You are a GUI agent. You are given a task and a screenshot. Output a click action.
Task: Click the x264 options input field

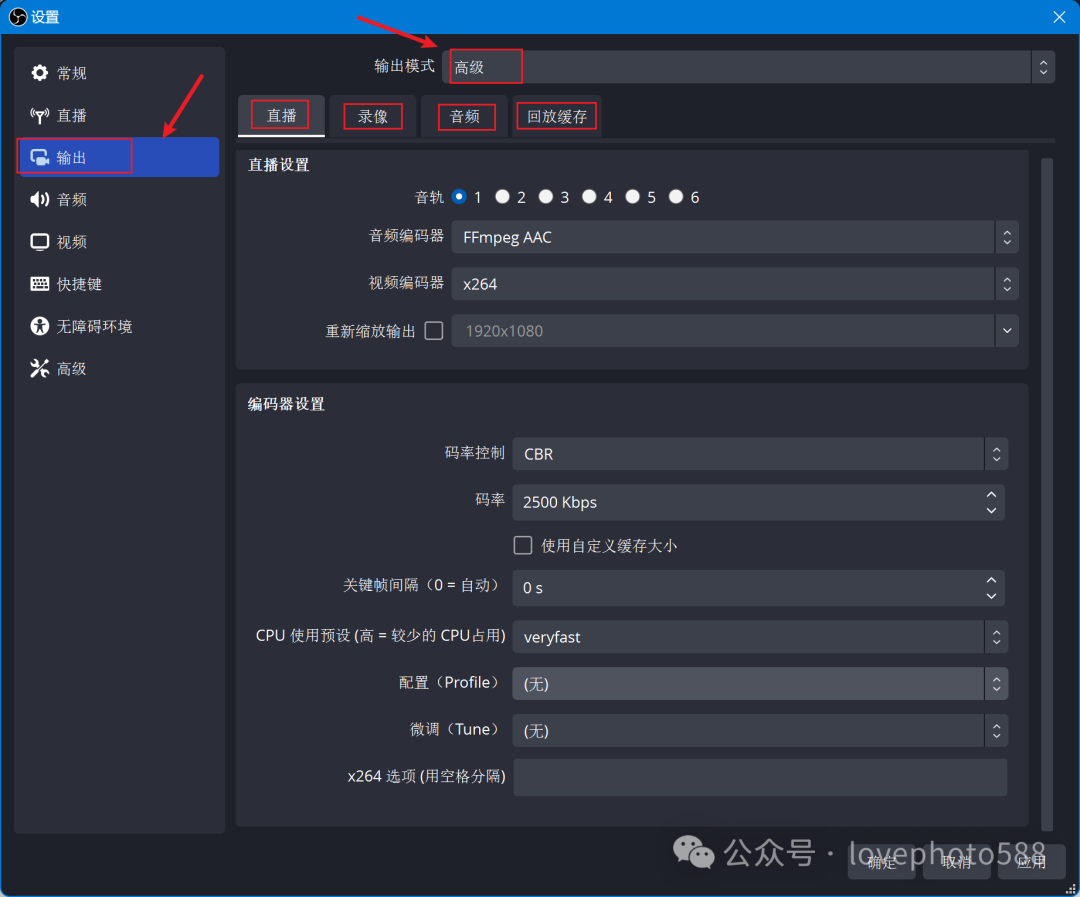(x=760, y=777)
